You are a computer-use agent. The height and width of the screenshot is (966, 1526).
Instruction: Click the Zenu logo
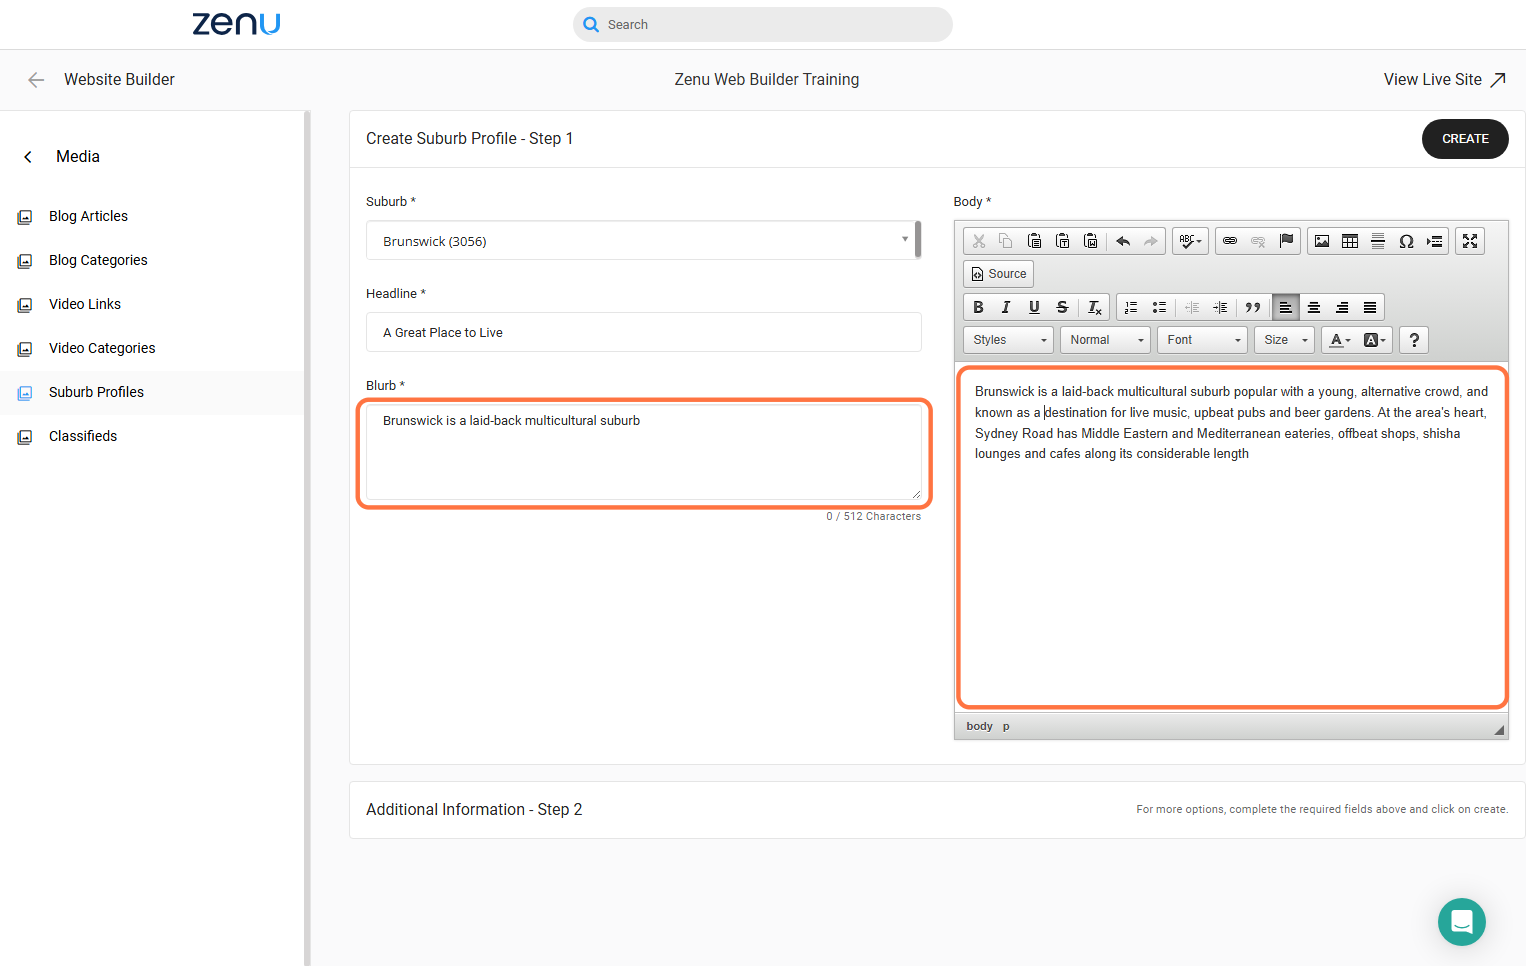pyautogui.click(x=237, y=24)
